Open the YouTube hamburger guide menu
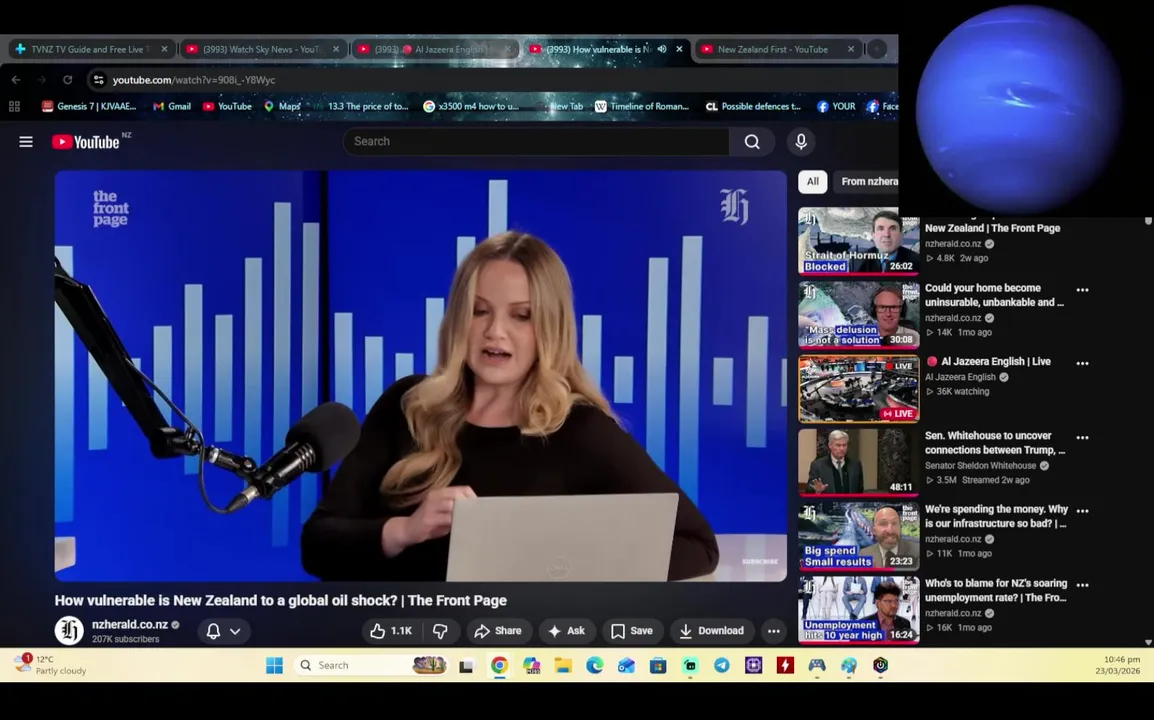This screenshot has height=720, width=1154. (x=26, y=141)
